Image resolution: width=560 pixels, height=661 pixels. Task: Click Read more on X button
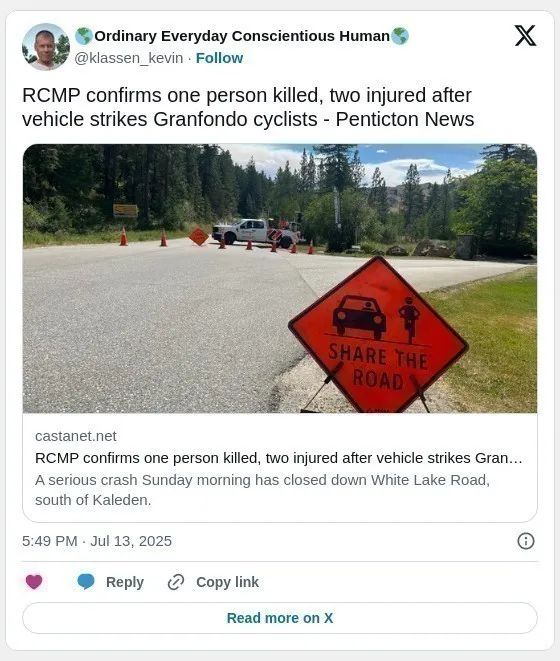pos(280,618)
